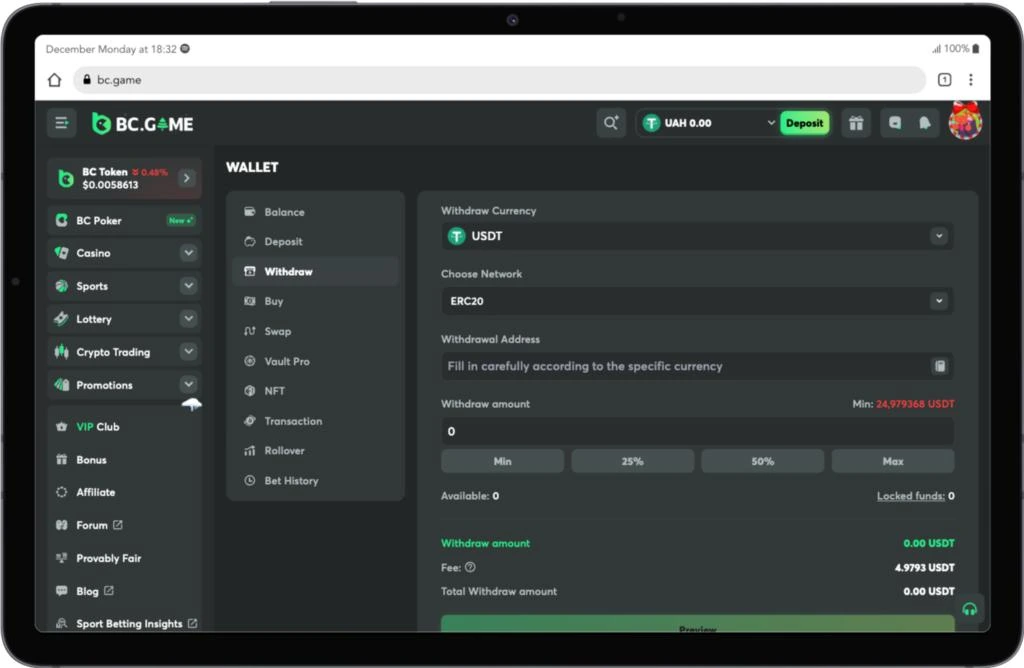Open the browser tabs counter icon
The image size is (1024, 668).
coord(944,80)
